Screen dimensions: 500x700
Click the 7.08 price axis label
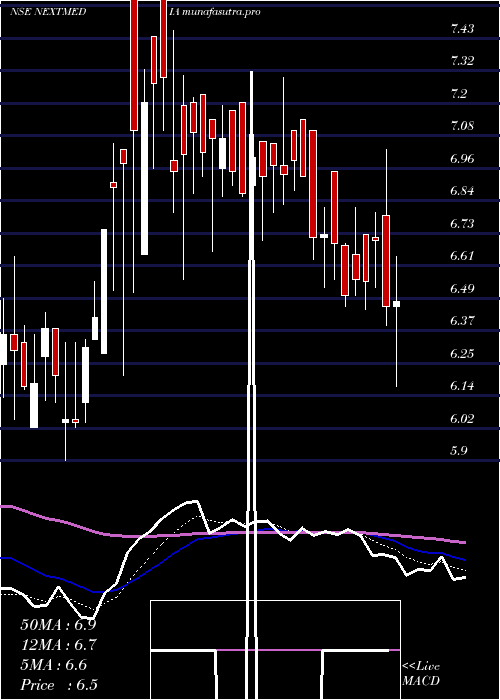click(462, 126)
